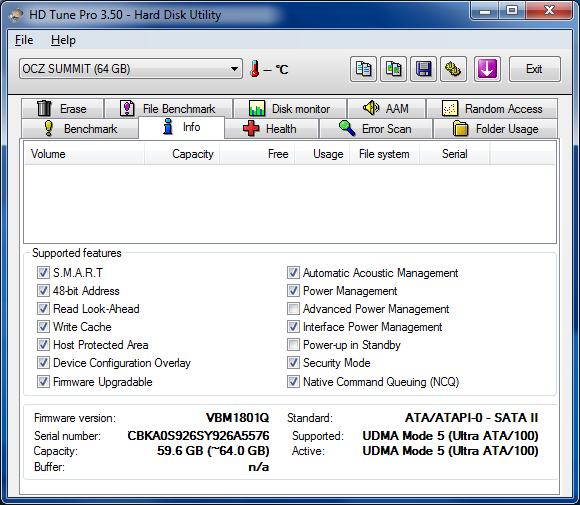Click the Active UDMA Mode 5 value
The width and height of the screenshot is (580, 505).
pos(450,451)
